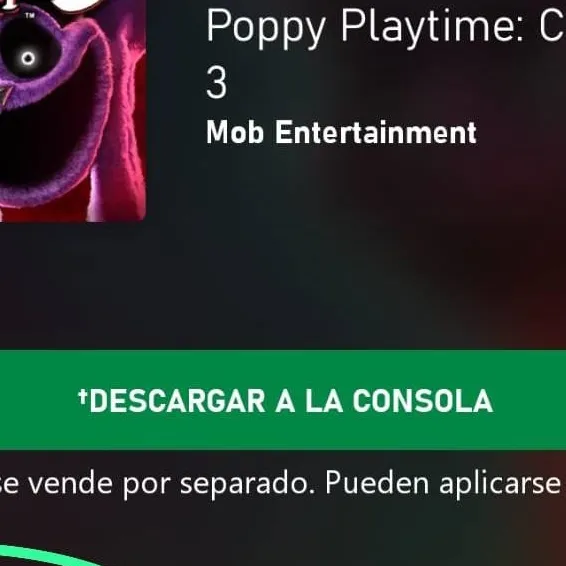Click the word 'Entertainment' under the title
This screenshot has width=566, height=566.
coord(376,132)
